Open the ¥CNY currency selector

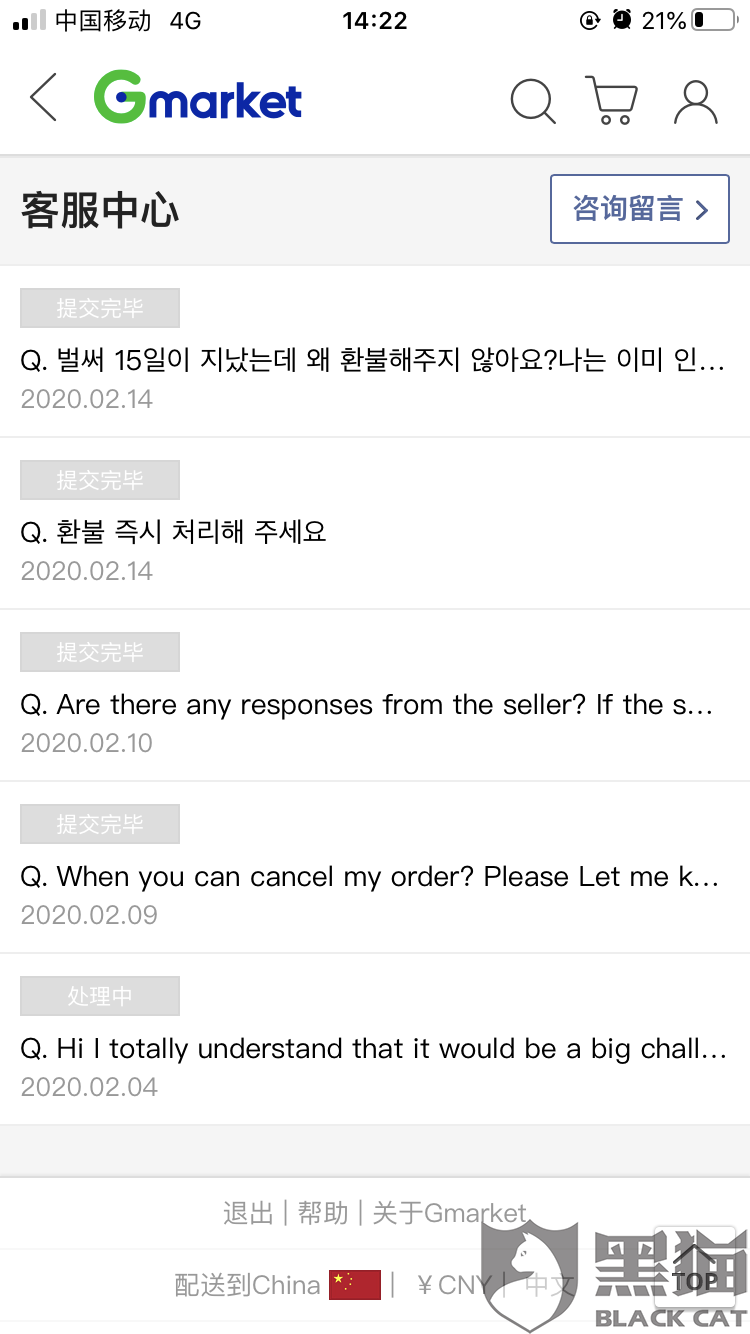[454, 1285]
